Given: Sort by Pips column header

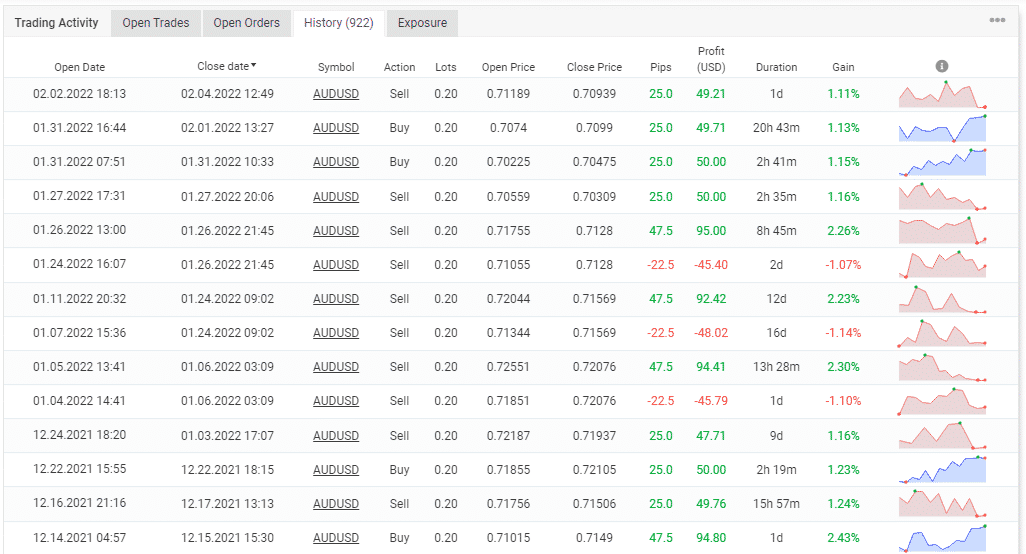Looking at the screenshot, I should (661, 67).
